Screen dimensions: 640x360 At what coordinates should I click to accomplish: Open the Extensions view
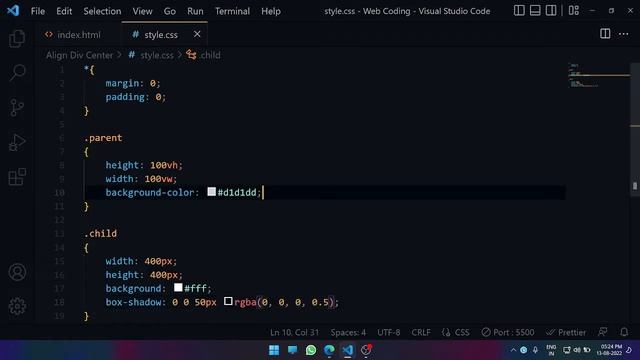[17, 177]
